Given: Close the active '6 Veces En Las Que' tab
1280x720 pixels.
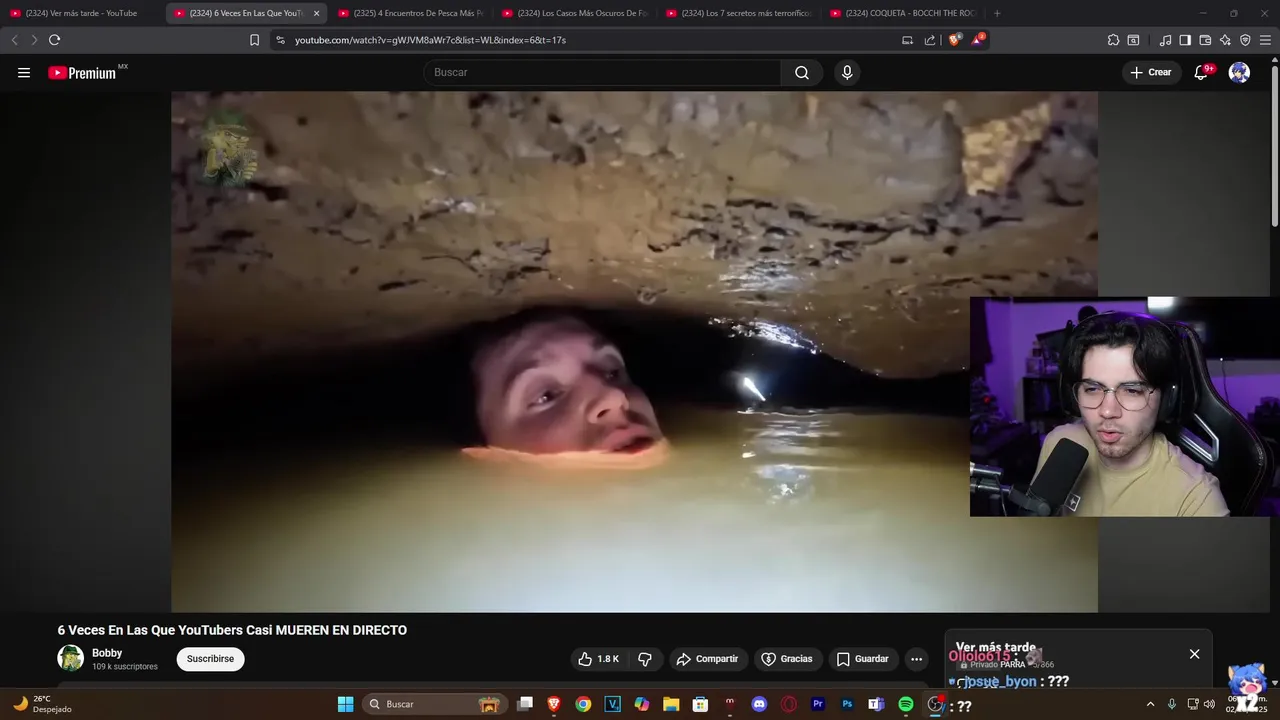Looking at the screenshot, I should 316,13.
